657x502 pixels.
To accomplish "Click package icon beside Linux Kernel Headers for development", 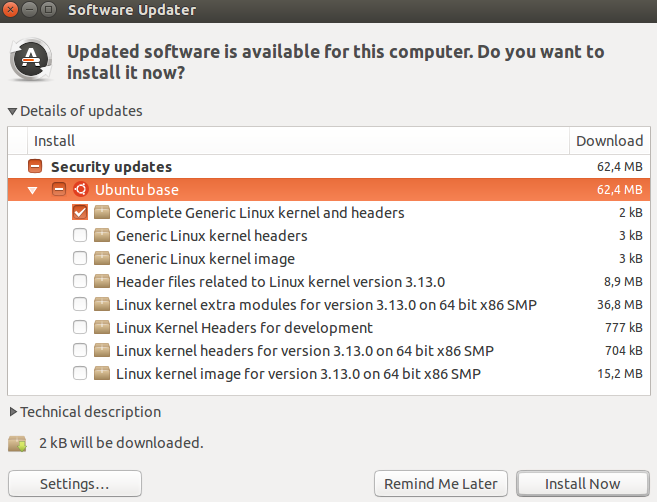I will click(101, 328).
